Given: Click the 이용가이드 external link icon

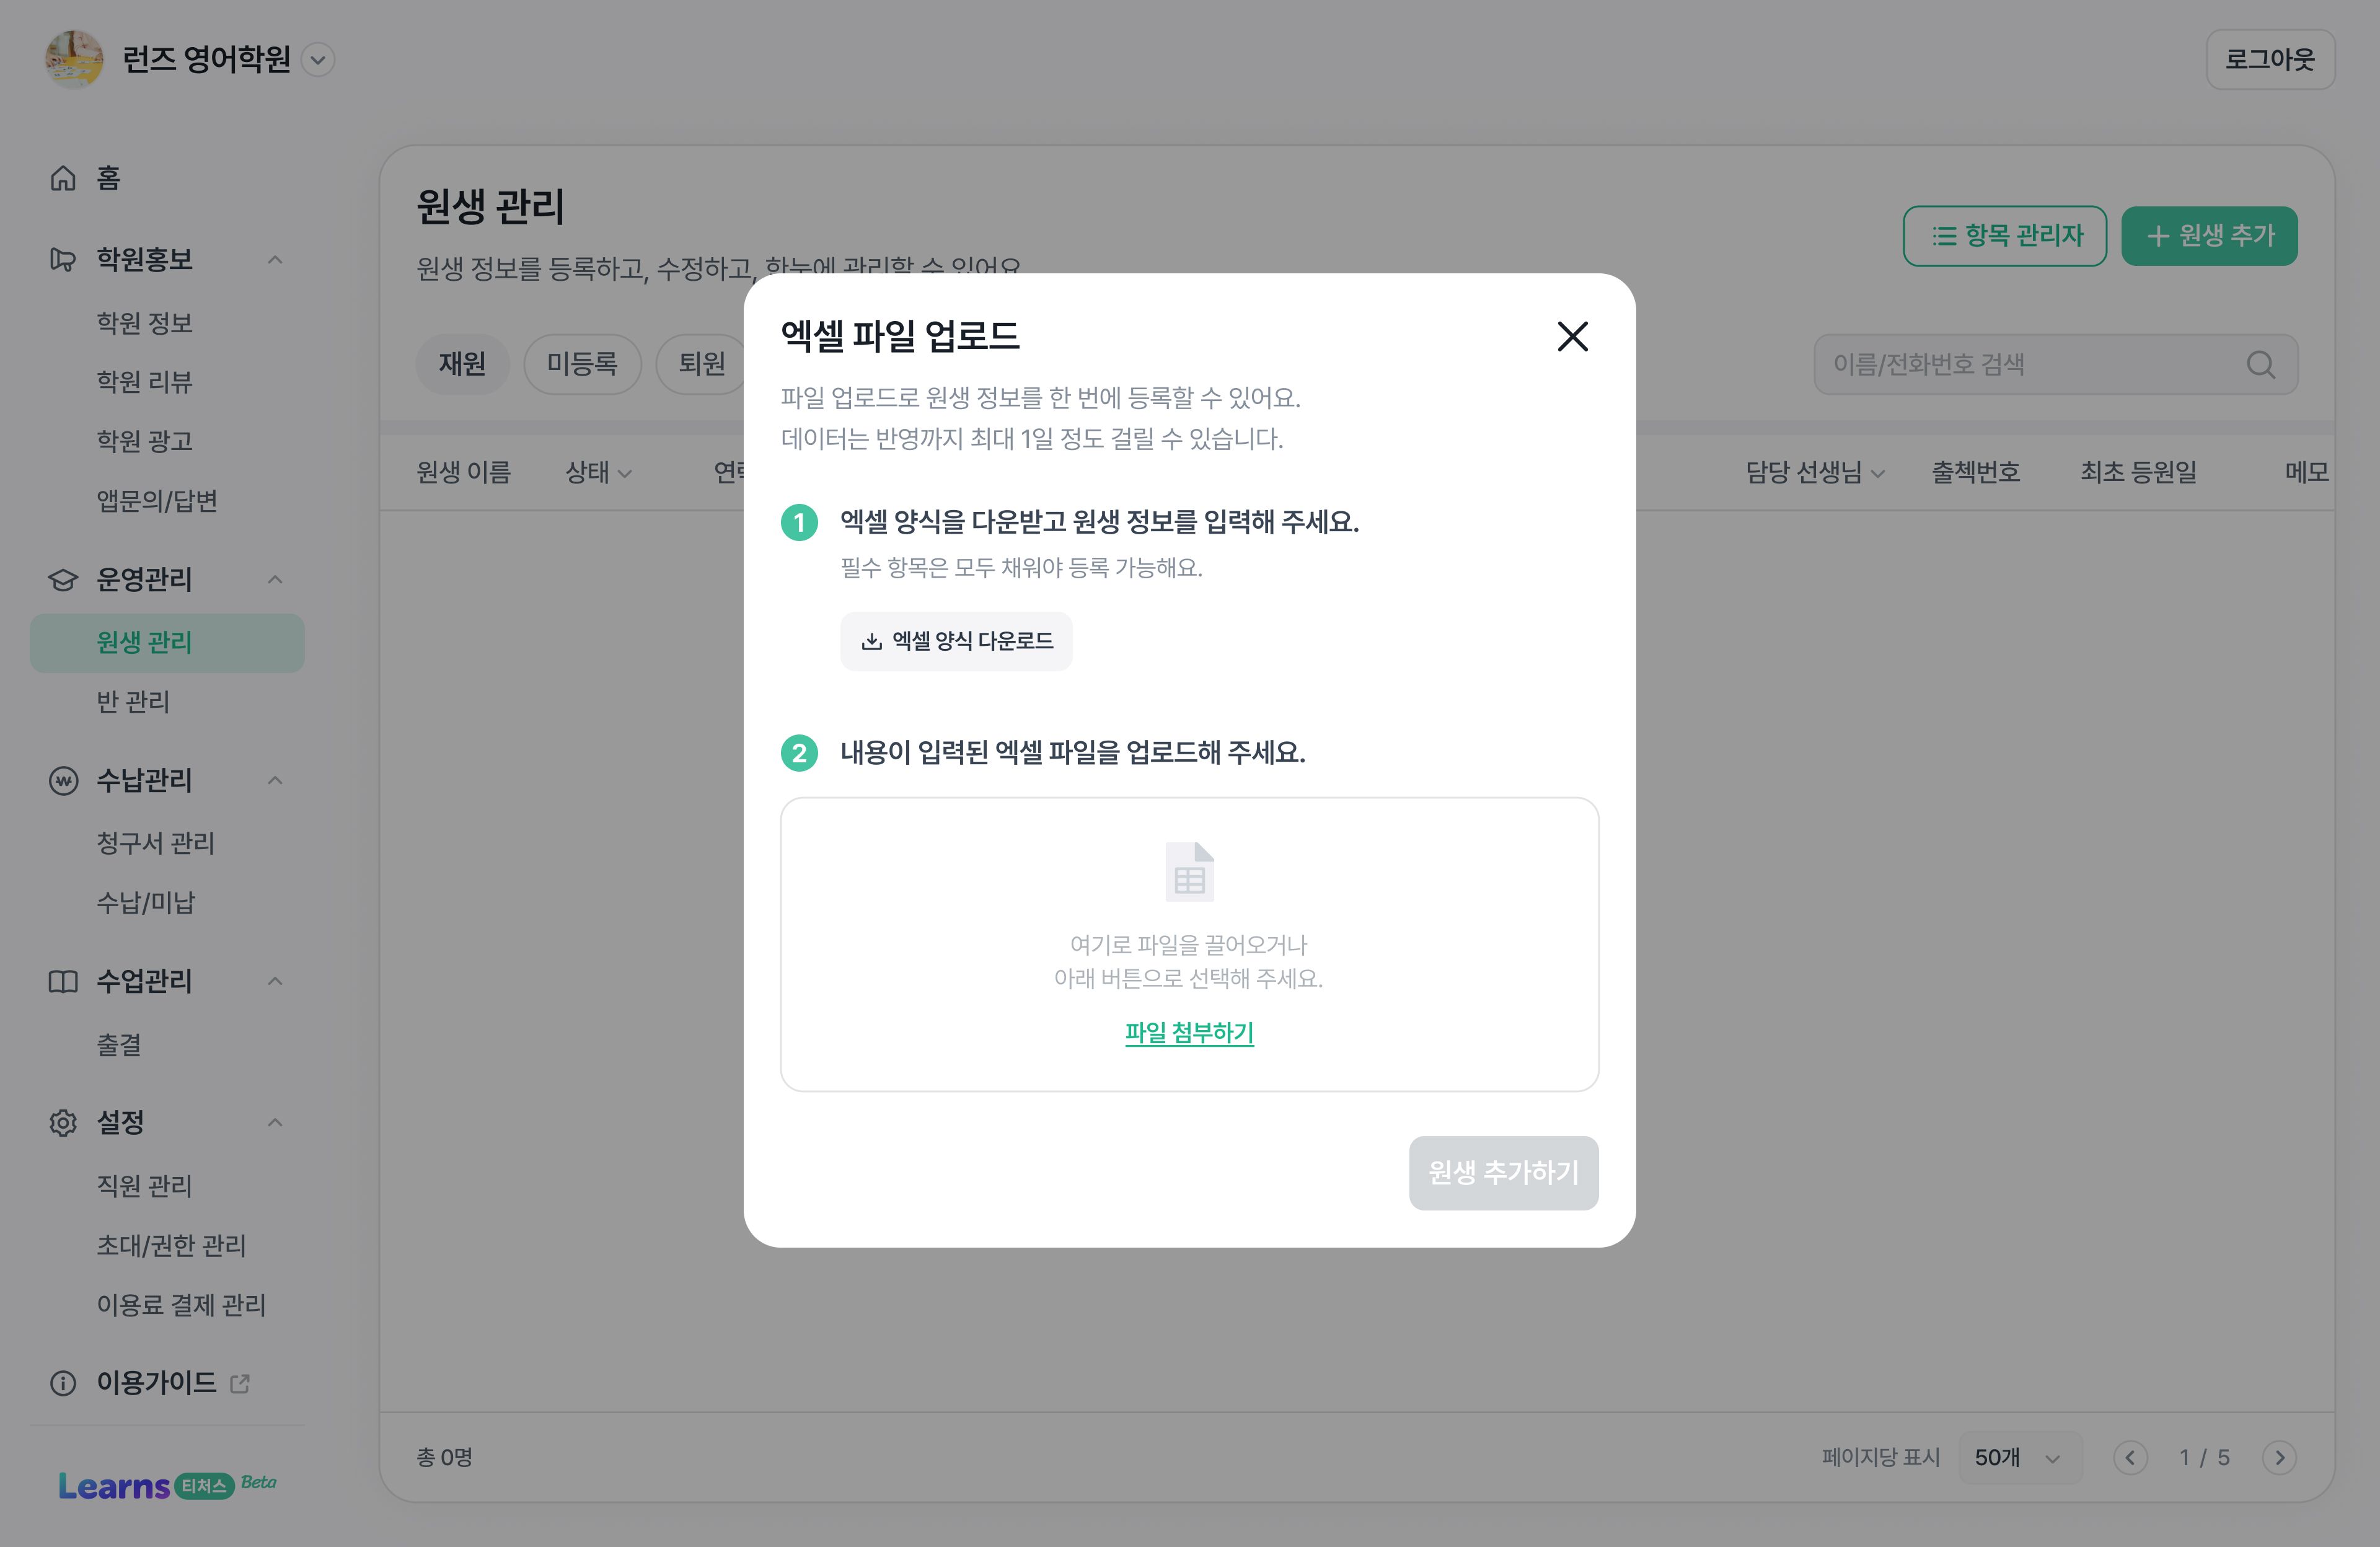Looking at the screenshot, I should click(x=240, y=1383).
